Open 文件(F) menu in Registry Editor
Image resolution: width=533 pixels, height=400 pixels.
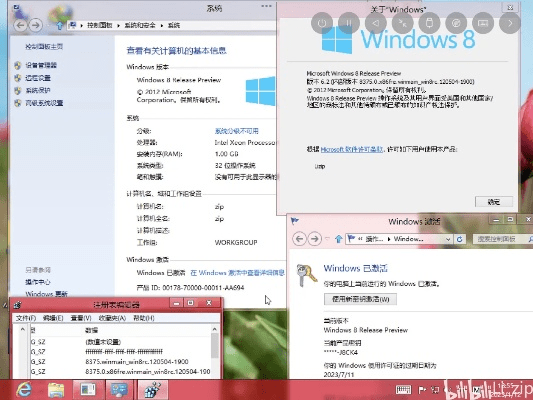(x=26, y=318)
